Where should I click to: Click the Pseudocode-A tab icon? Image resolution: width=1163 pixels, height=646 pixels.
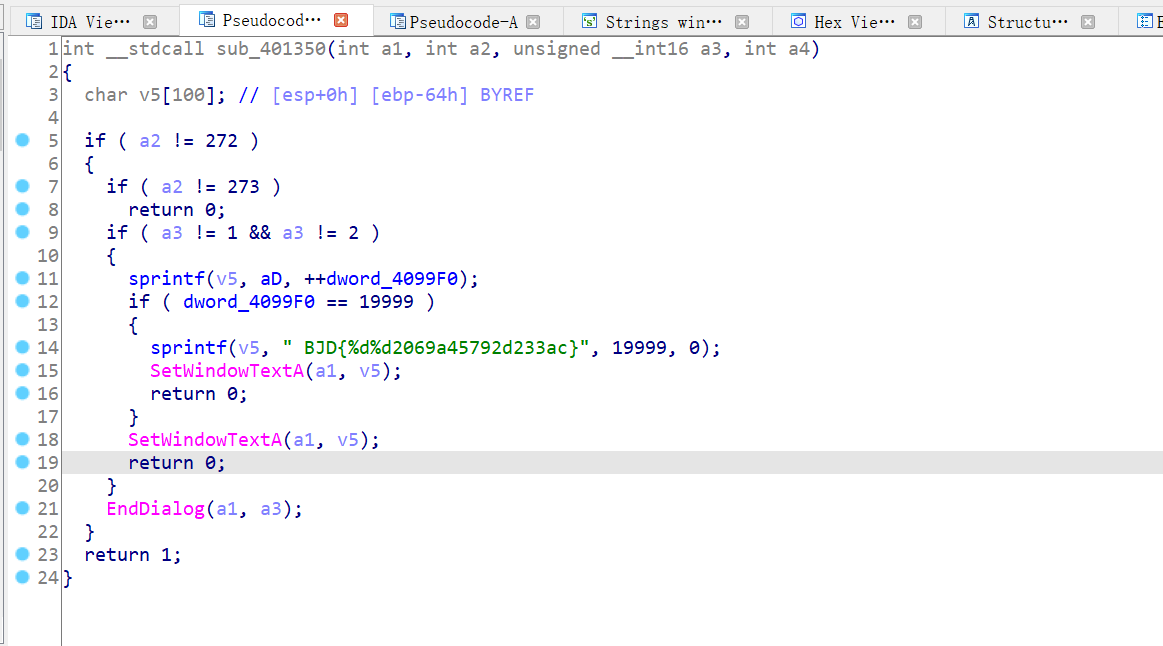[x=398, y=21]
